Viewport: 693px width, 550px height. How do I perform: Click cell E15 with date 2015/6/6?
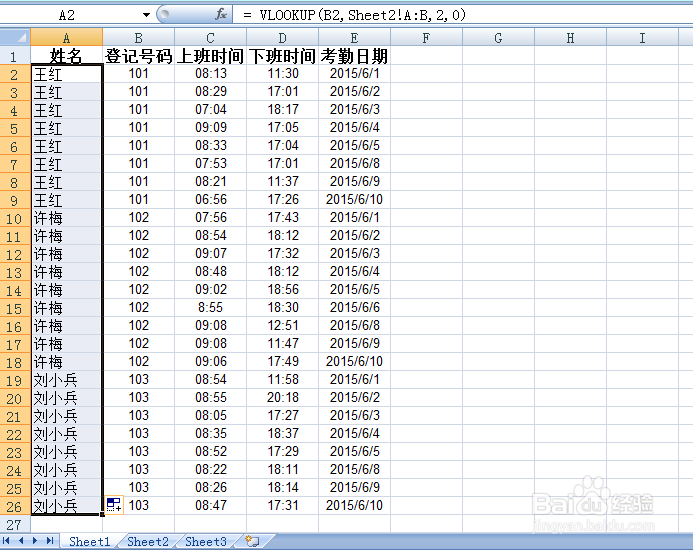[354, 308]
